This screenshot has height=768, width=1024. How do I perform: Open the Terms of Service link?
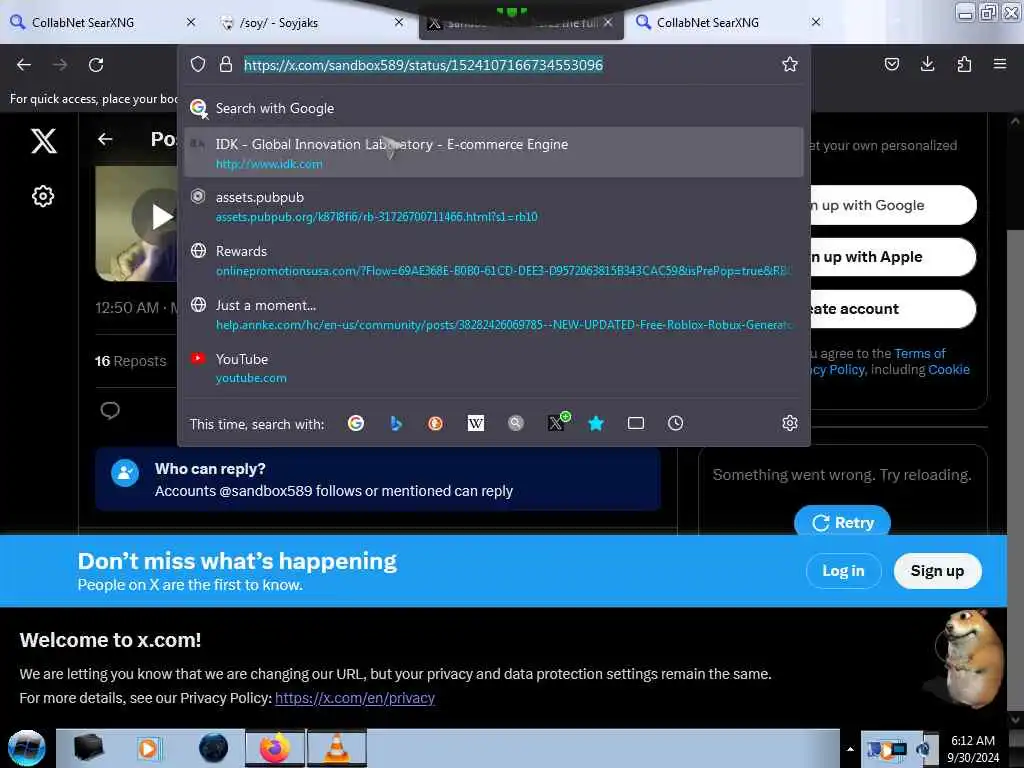(920, 353)
